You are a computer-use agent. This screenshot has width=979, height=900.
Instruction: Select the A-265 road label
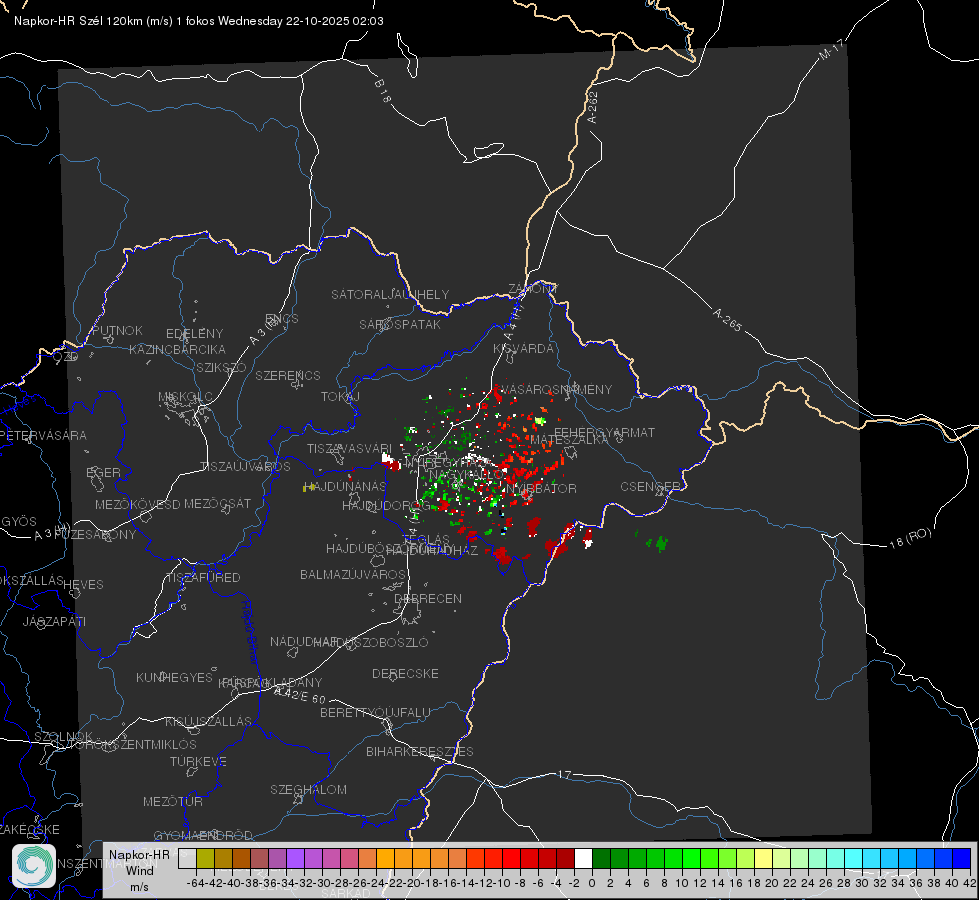pos(727,319)
